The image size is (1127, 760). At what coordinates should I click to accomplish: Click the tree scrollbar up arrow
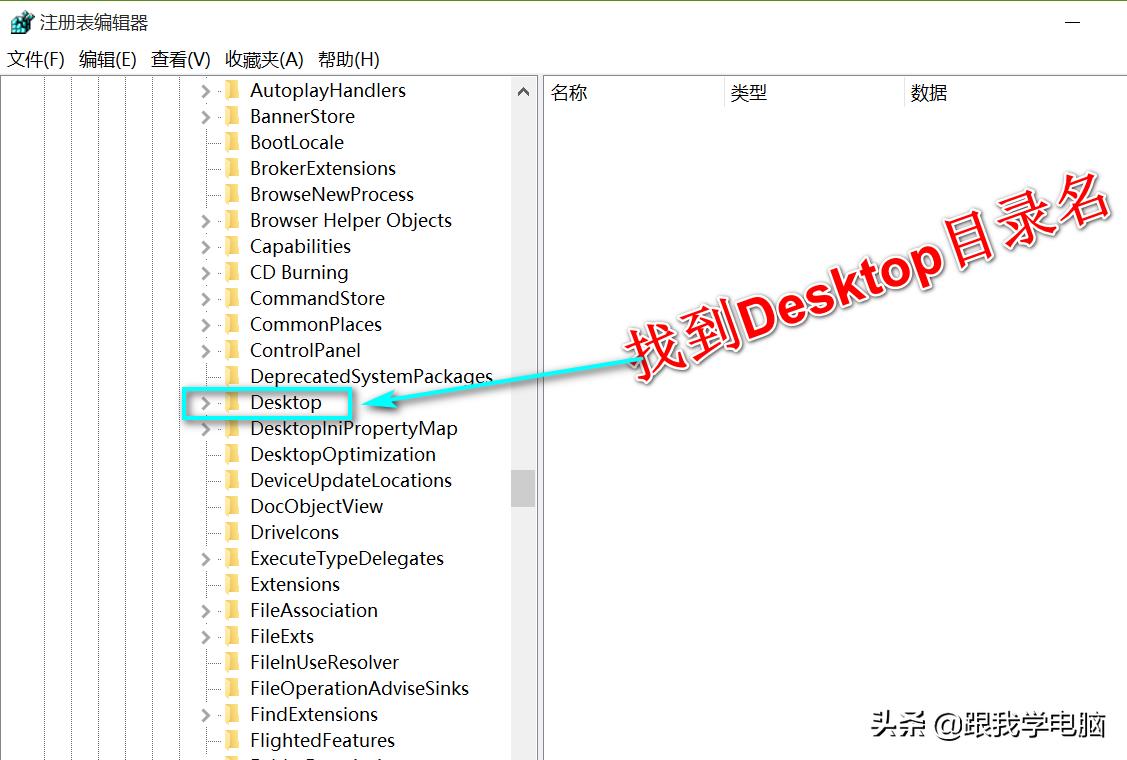tap(523, 91)
